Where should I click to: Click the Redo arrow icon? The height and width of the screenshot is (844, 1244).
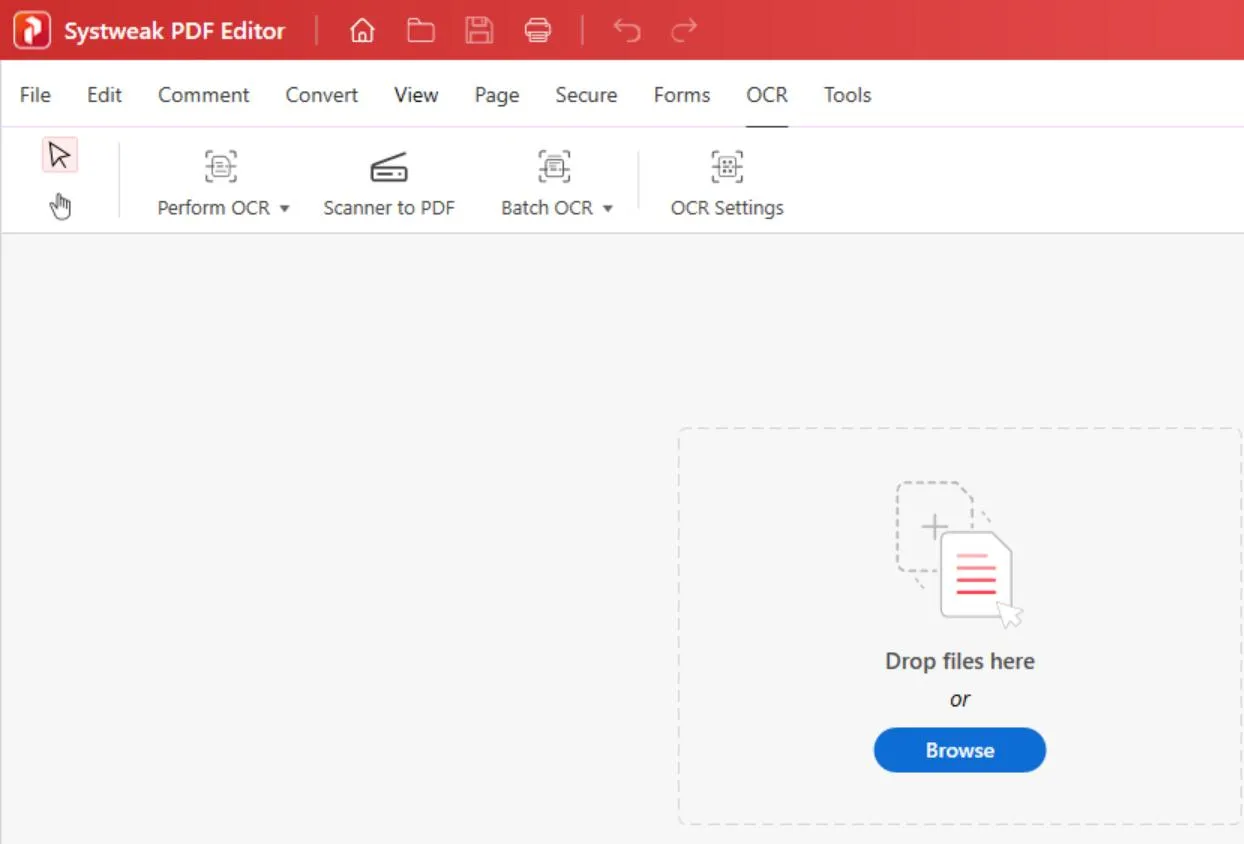(685, 31)
